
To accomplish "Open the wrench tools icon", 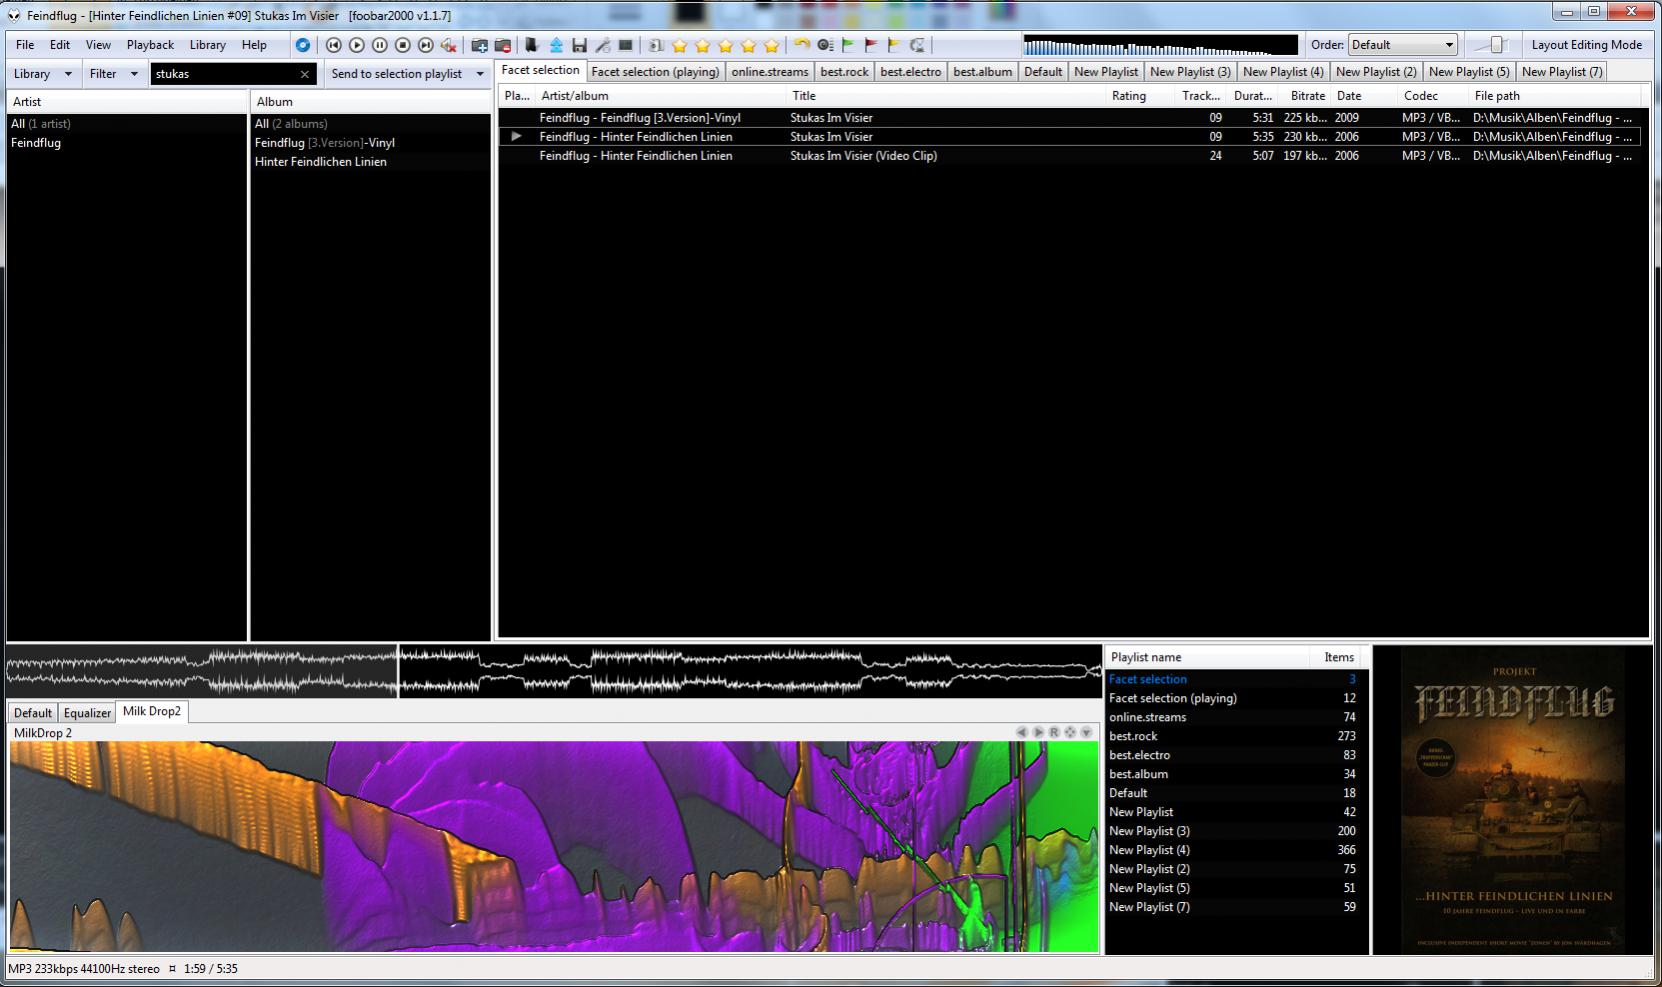I will click(602, 45).
